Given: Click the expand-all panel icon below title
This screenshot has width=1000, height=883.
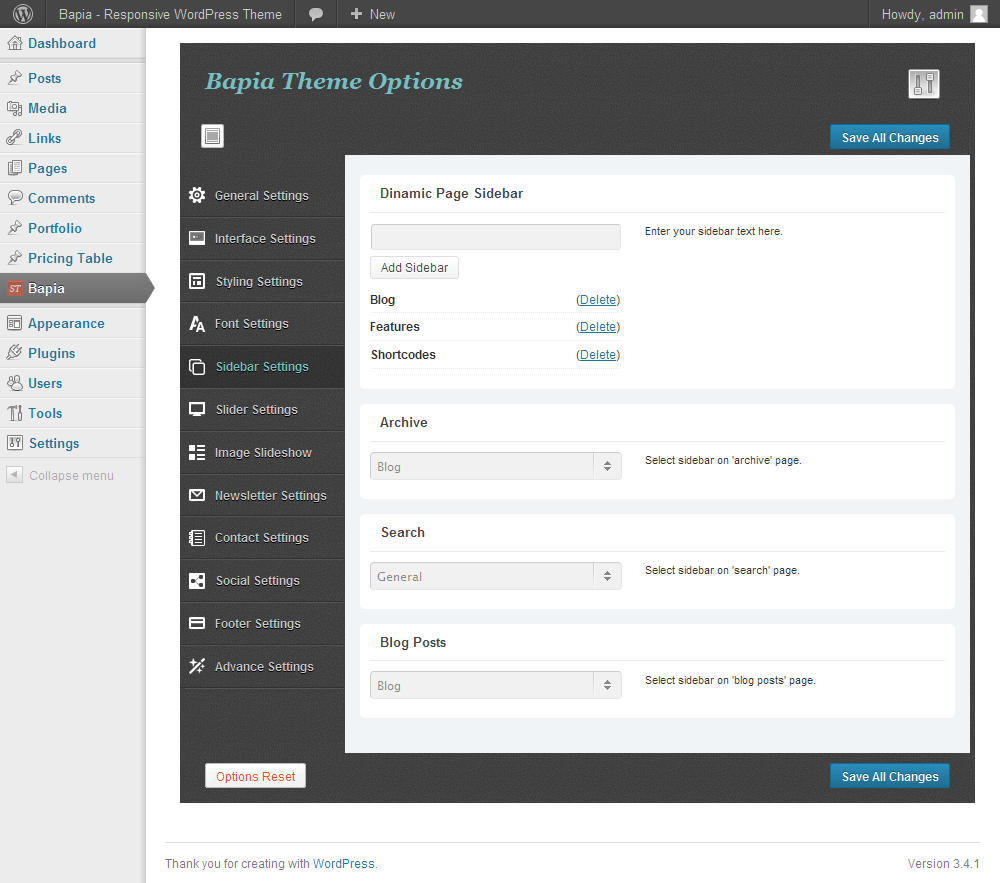Looking at the screenshot, I should point(212,136).
